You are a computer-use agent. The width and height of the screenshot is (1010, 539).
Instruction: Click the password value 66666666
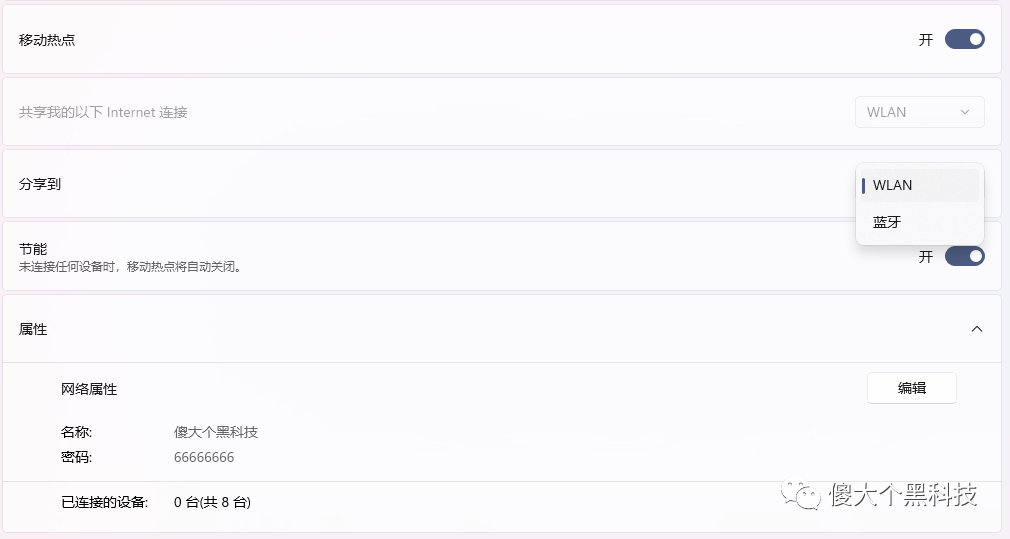click(204, 457)
